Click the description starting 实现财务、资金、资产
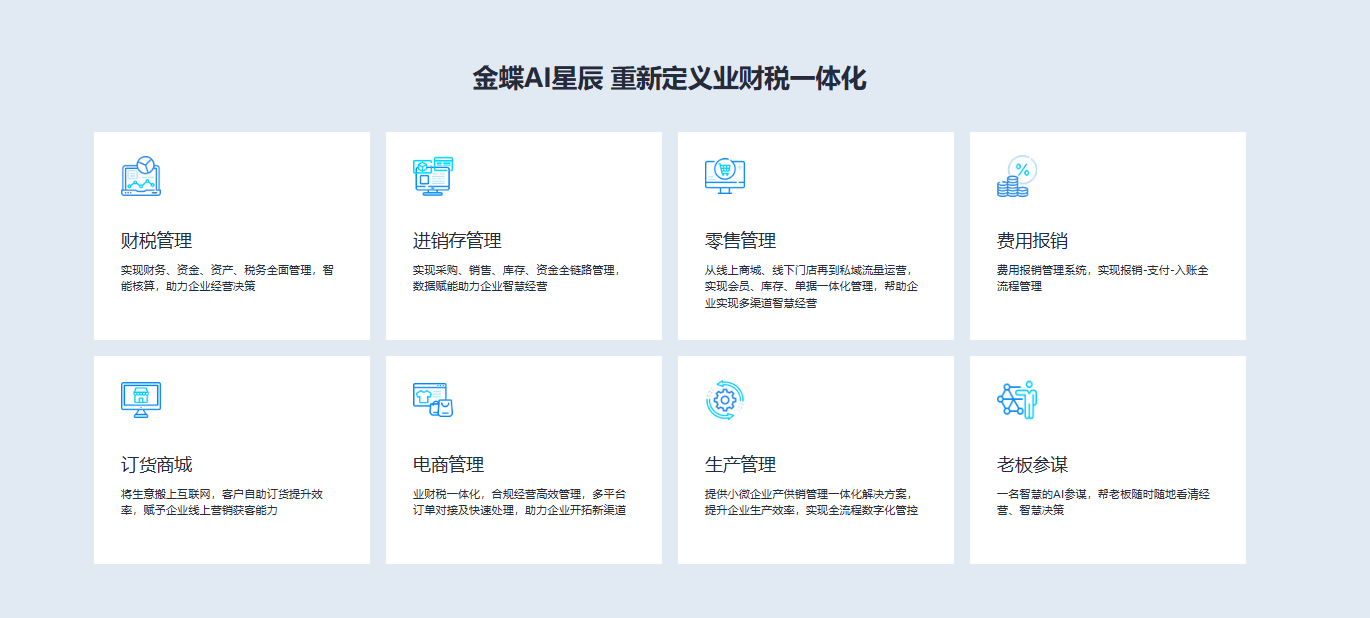This screenshot has width=1370, height=618. (x=227, y=278)
